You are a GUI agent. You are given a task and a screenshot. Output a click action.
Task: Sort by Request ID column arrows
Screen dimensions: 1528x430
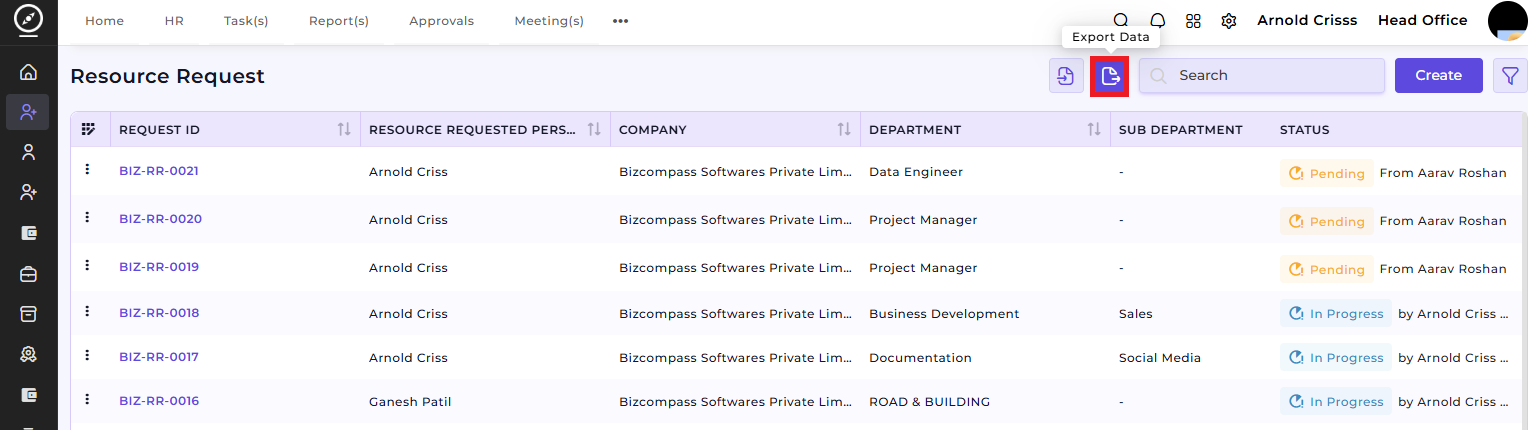click(344, 129)
